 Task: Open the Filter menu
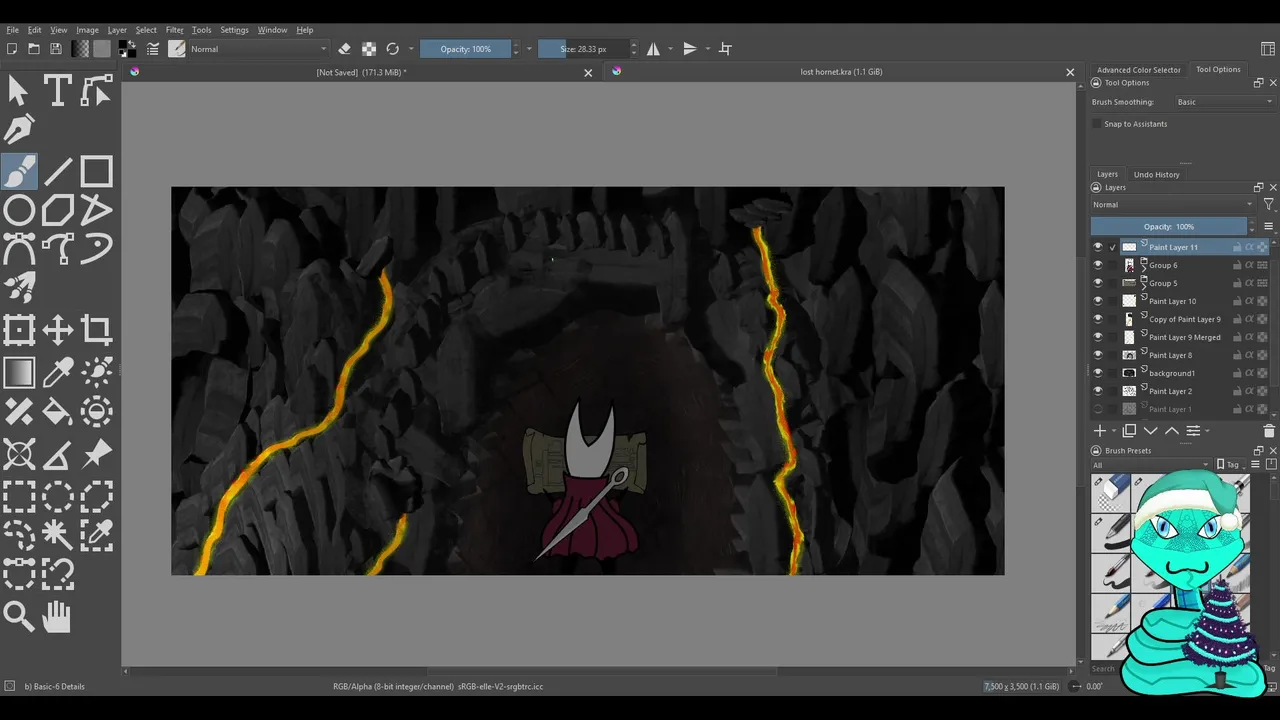pos(174,30)
